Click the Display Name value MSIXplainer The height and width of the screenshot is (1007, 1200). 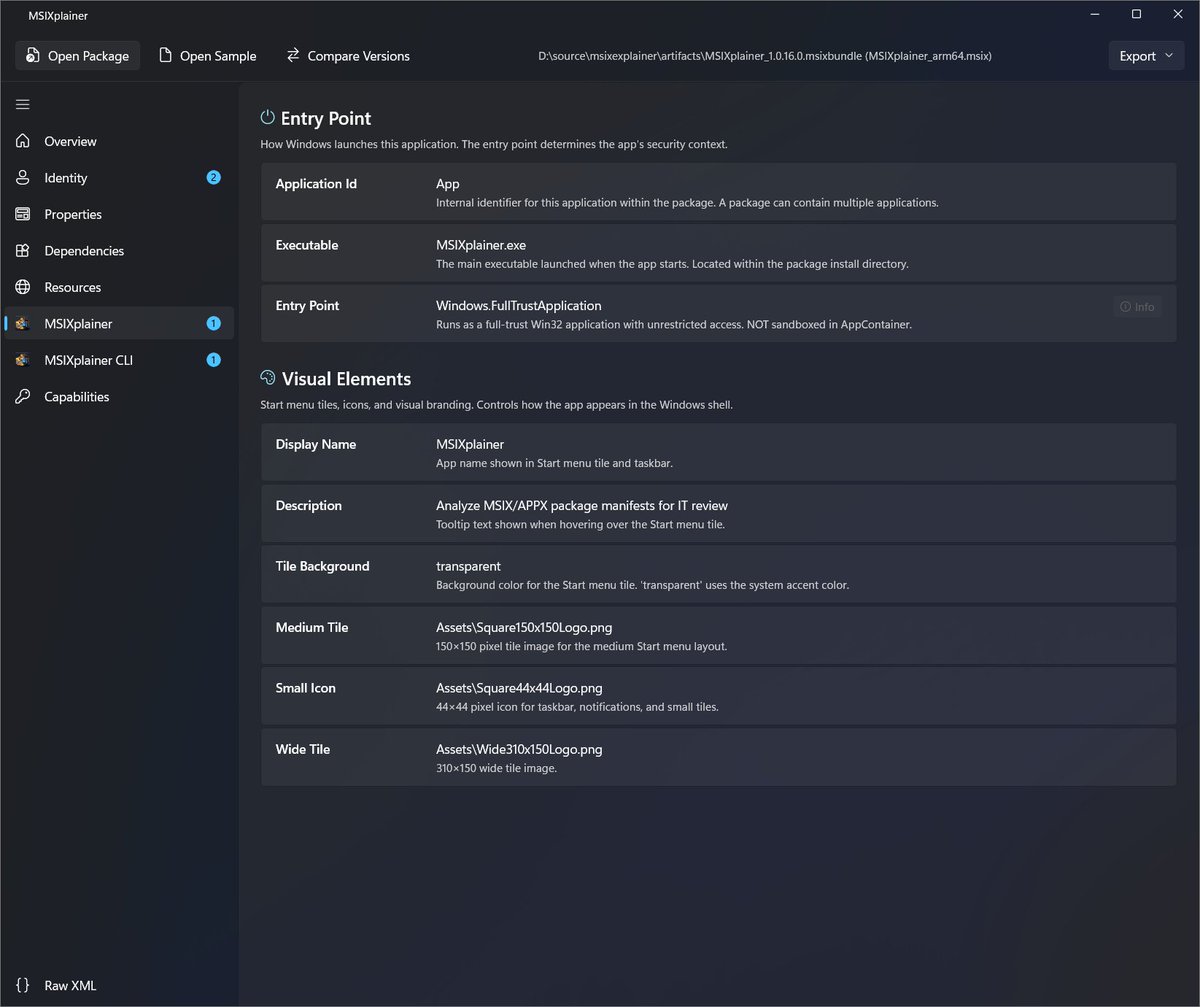pos(470,444)
